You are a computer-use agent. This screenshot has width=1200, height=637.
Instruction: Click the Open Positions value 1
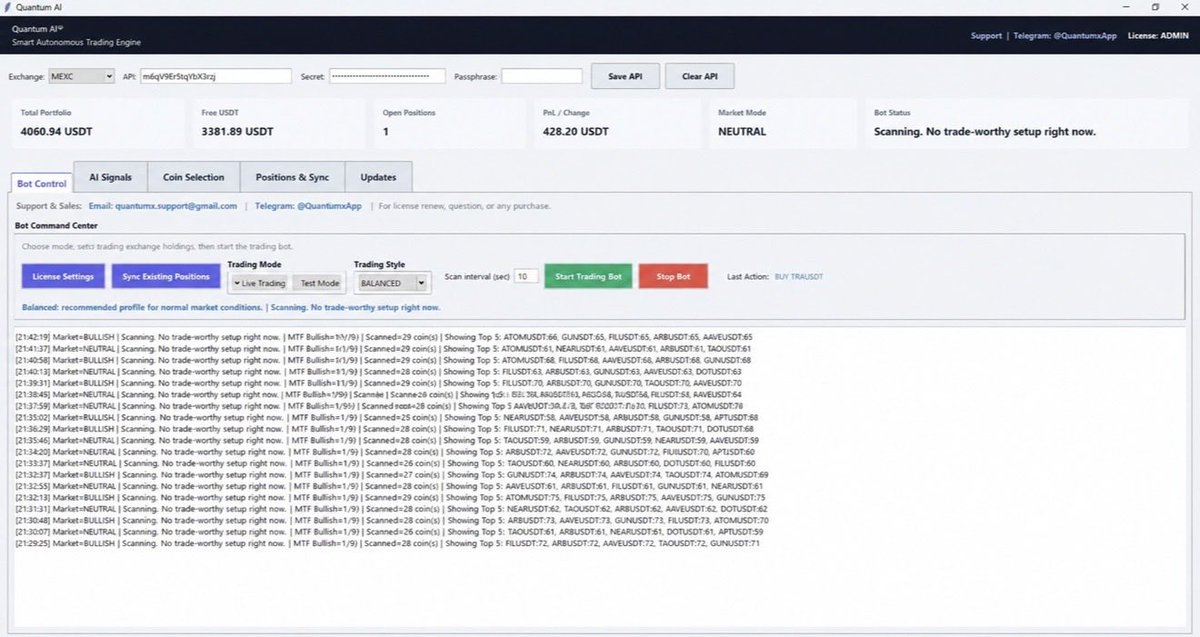386,131
